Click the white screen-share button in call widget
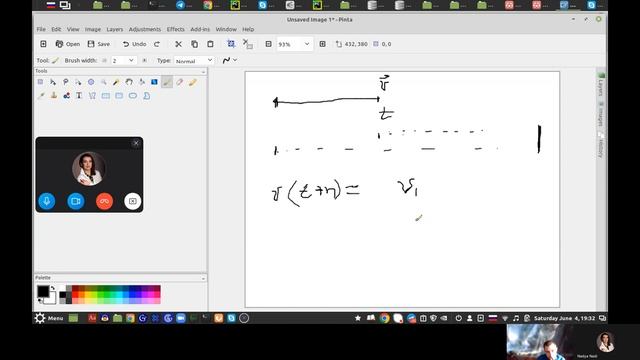 (x=133, y=201)
